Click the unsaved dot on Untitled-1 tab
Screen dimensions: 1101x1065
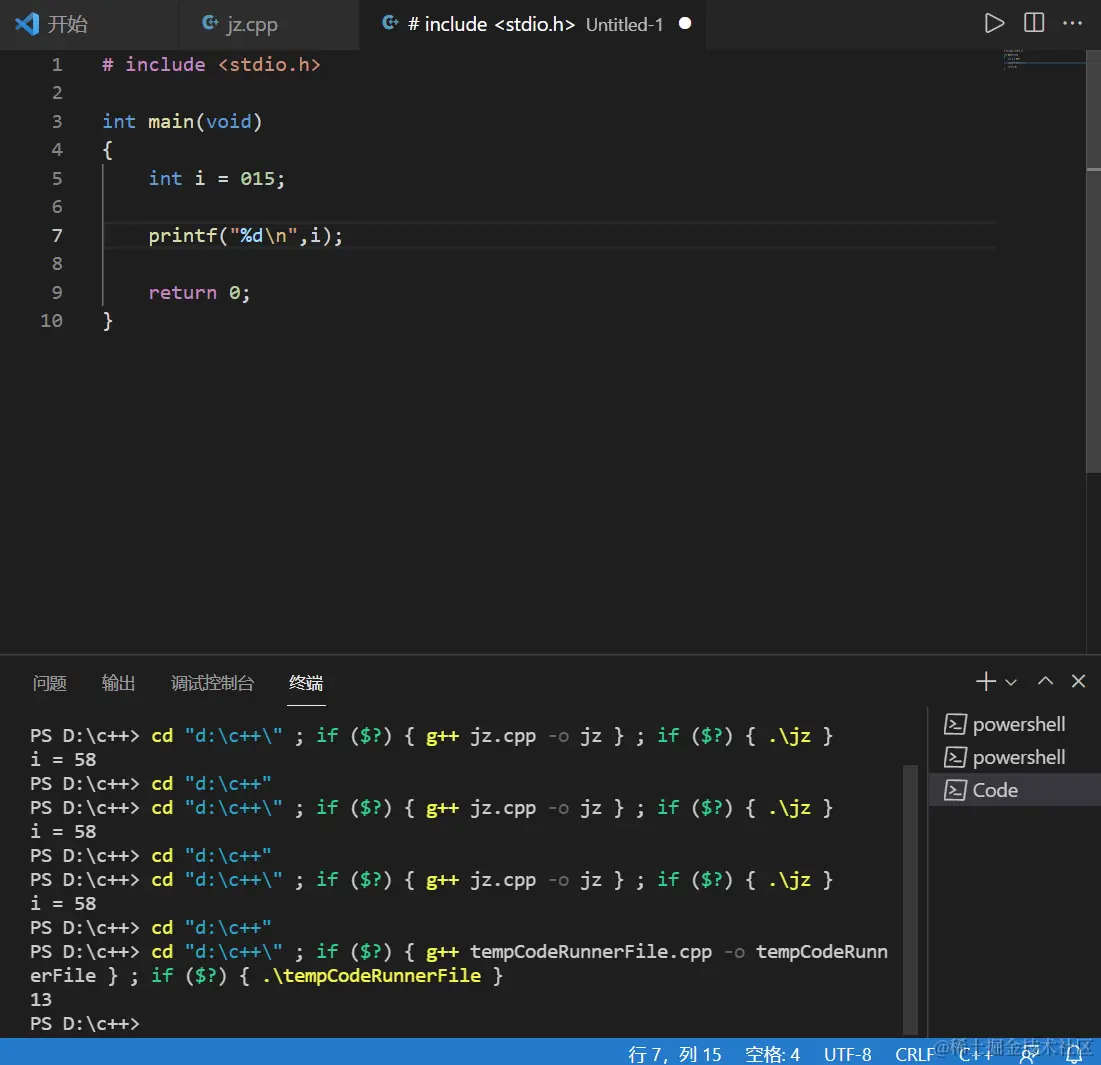click(x=685, y=24)
